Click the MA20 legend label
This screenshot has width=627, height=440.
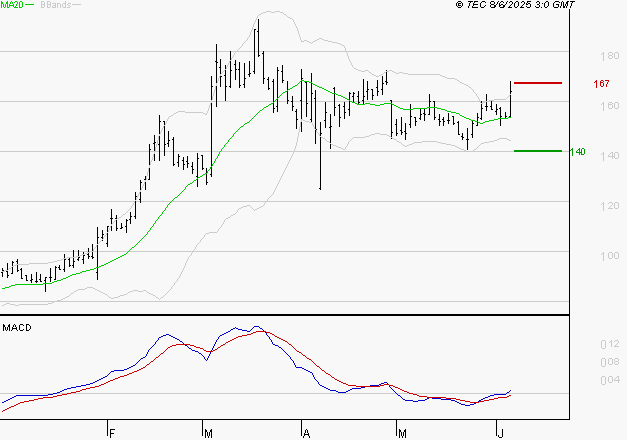tap(12, 4)
